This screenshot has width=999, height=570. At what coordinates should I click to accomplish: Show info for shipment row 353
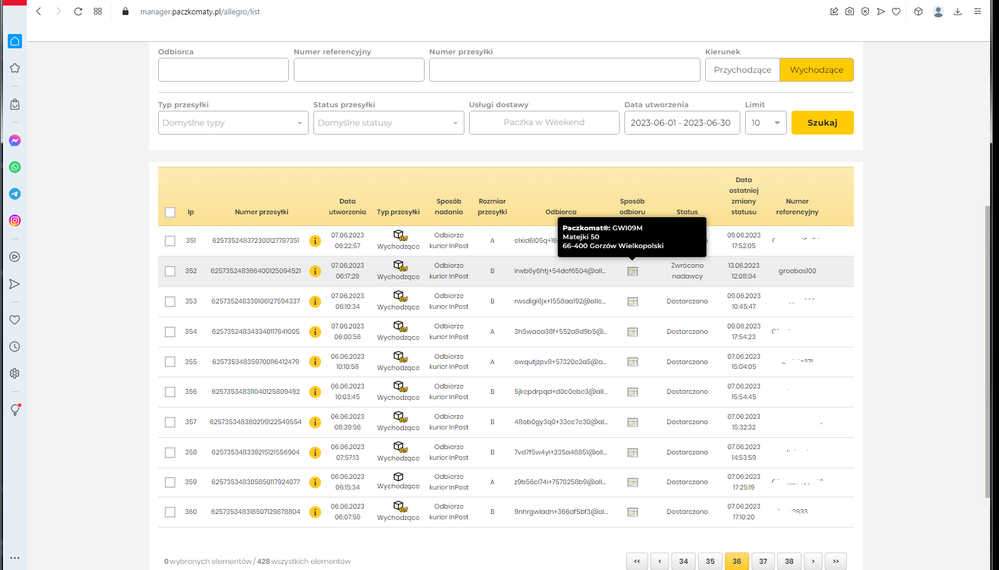tap(315, 302)
